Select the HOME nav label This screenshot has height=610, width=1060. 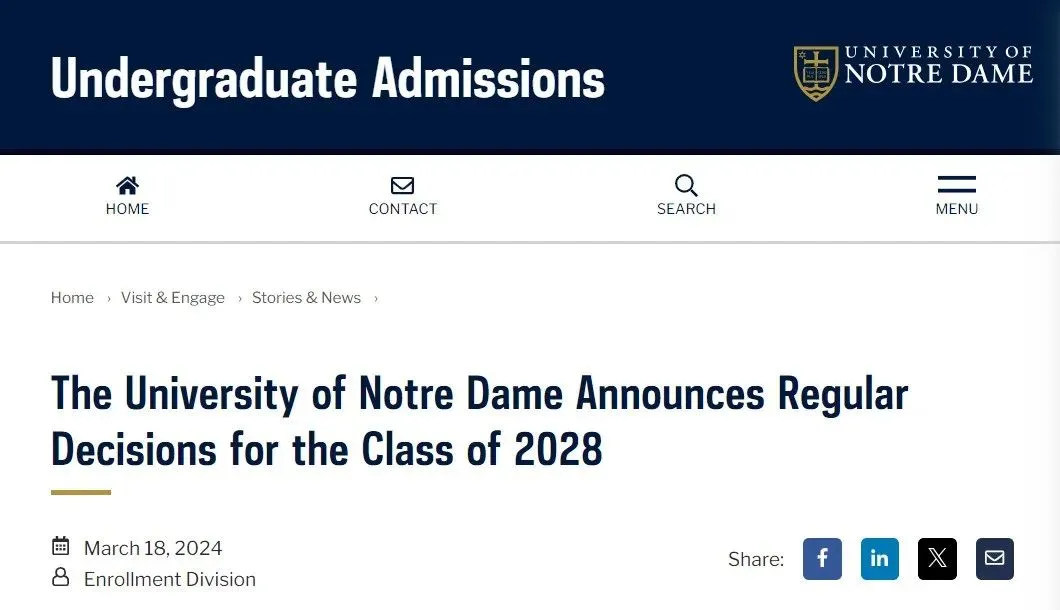tap(127, 209)
